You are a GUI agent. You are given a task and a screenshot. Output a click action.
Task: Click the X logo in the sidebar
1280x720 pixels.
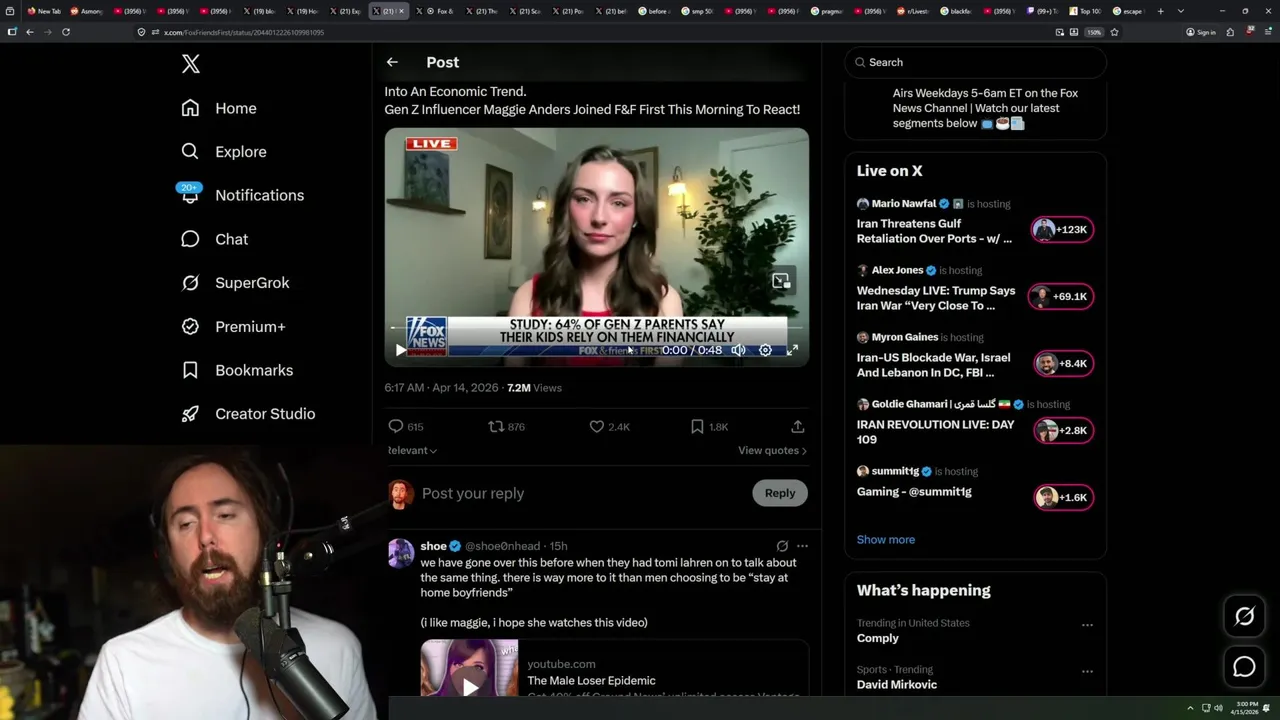[191, 64]
